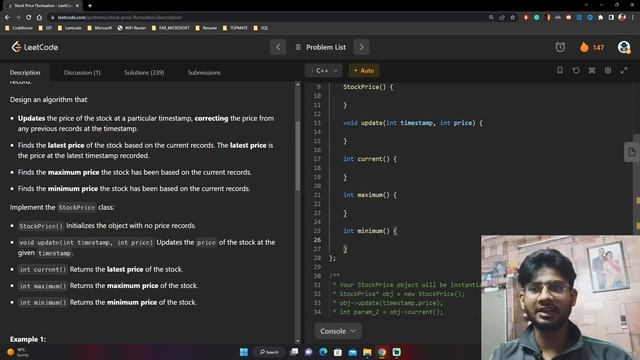
Task: Open editor keyboard shortcuts icon
Action: coord(592,70)
